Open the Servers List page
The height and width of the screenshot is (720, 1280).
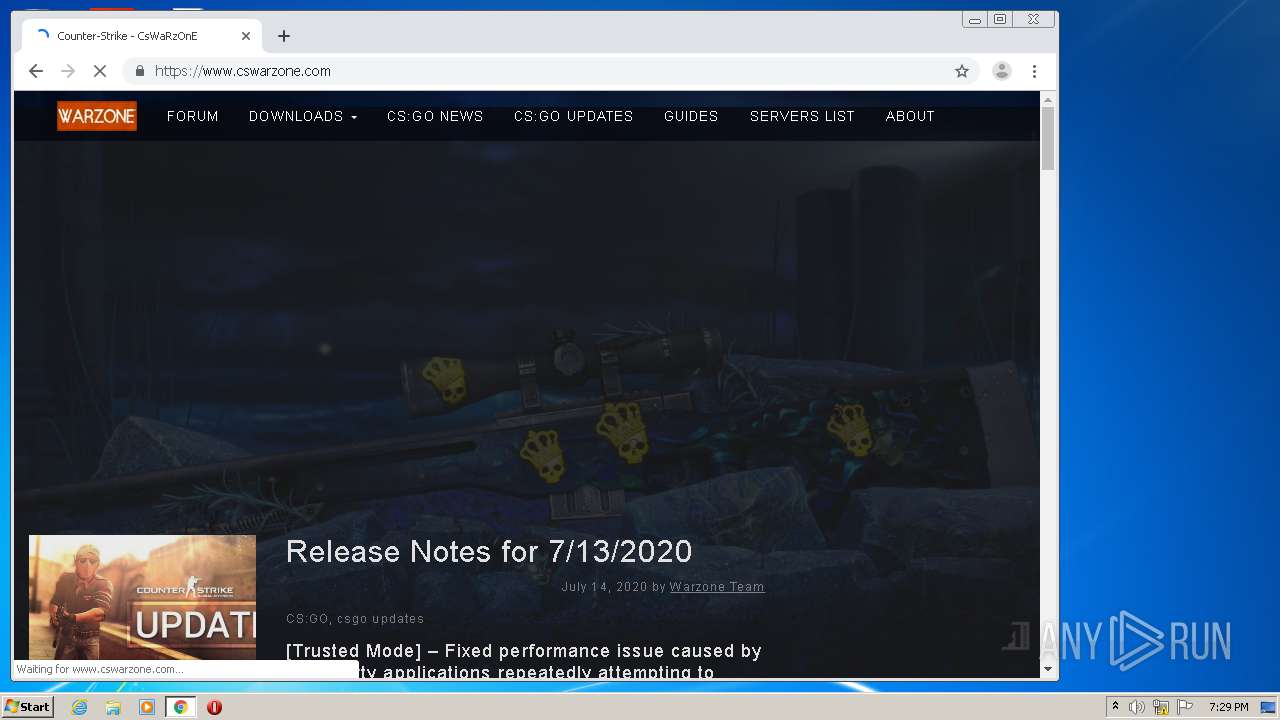tap(802, 116)
